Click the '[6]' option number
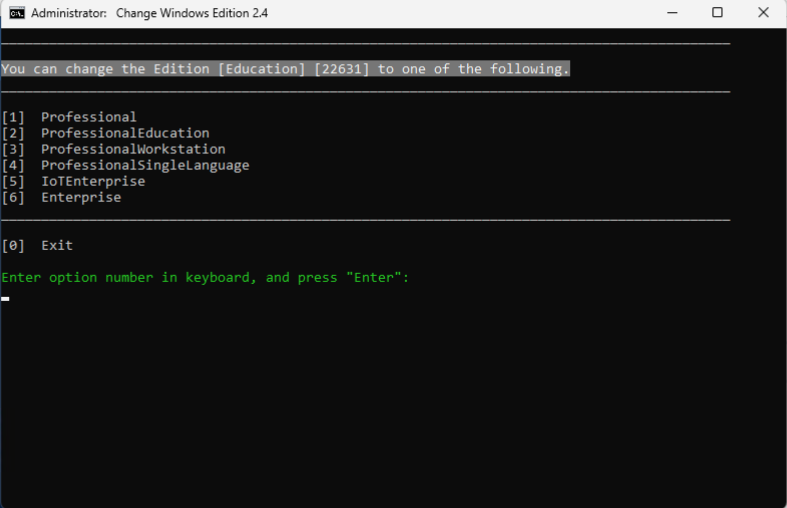 click(13, 198)
